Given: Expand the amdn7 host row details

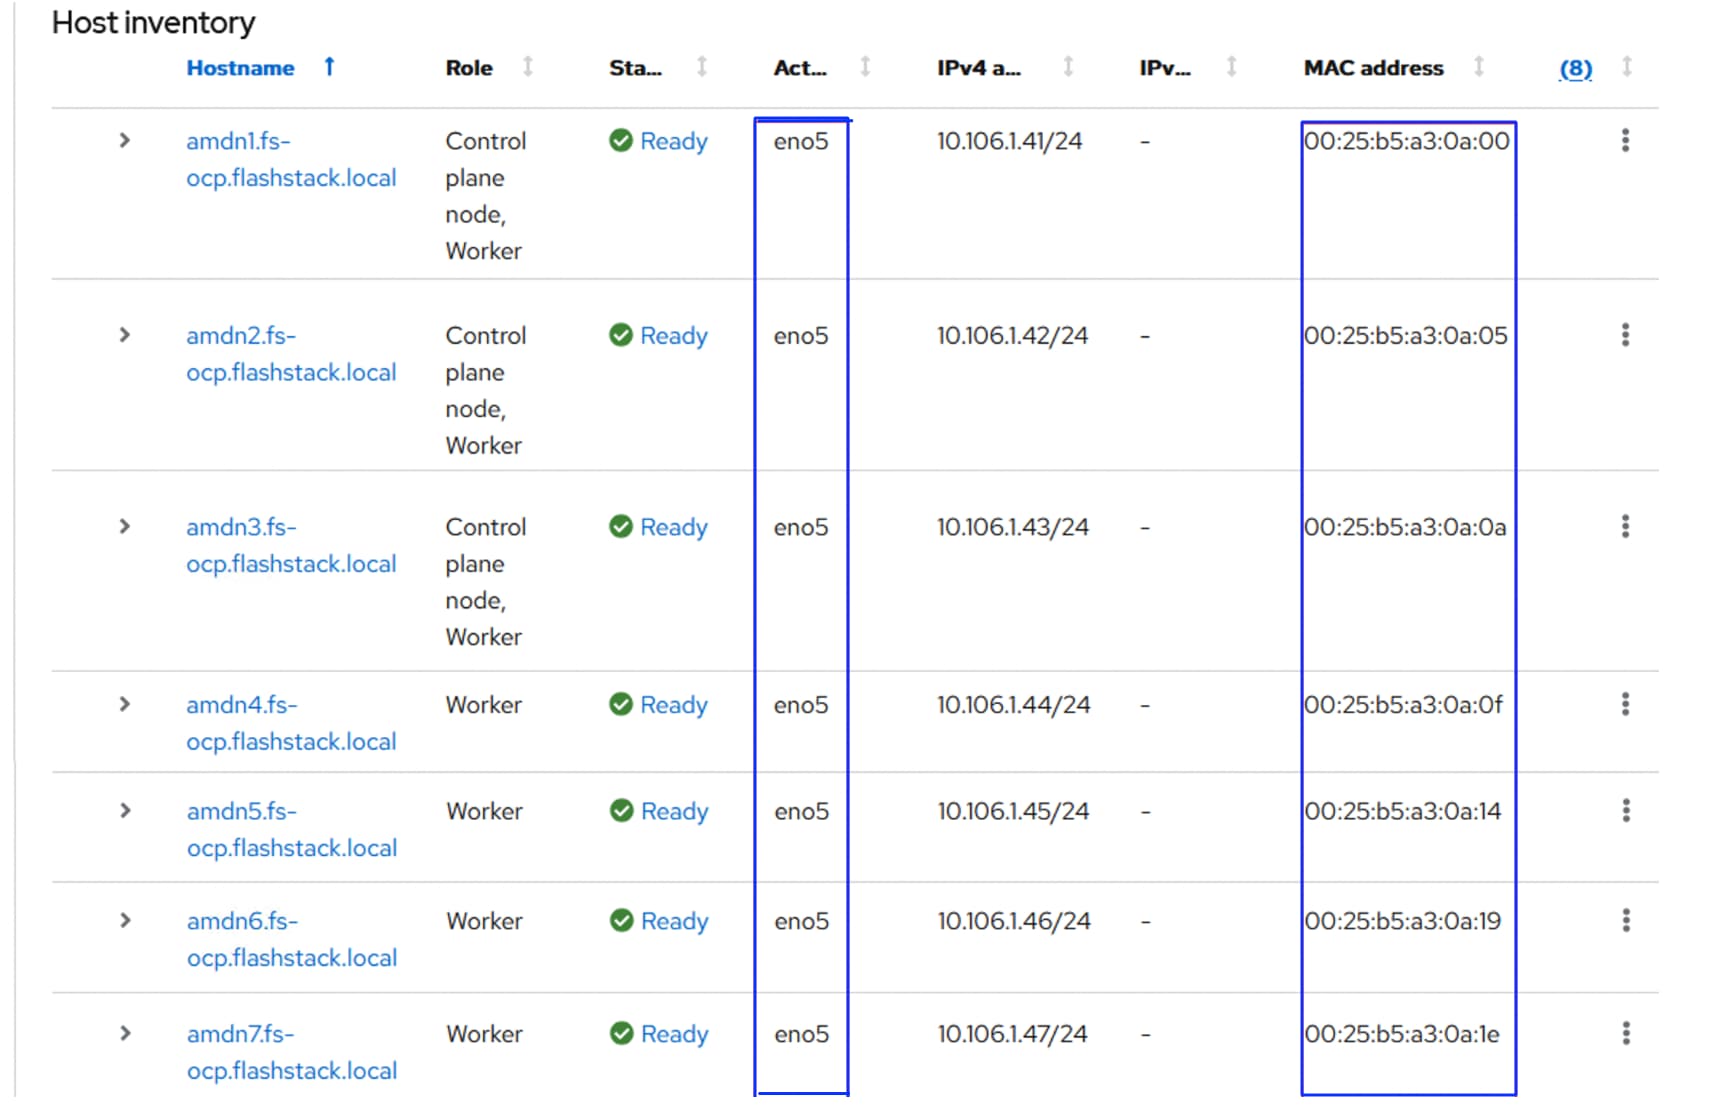Looking at the screenshot, I should pos(125,1034).
